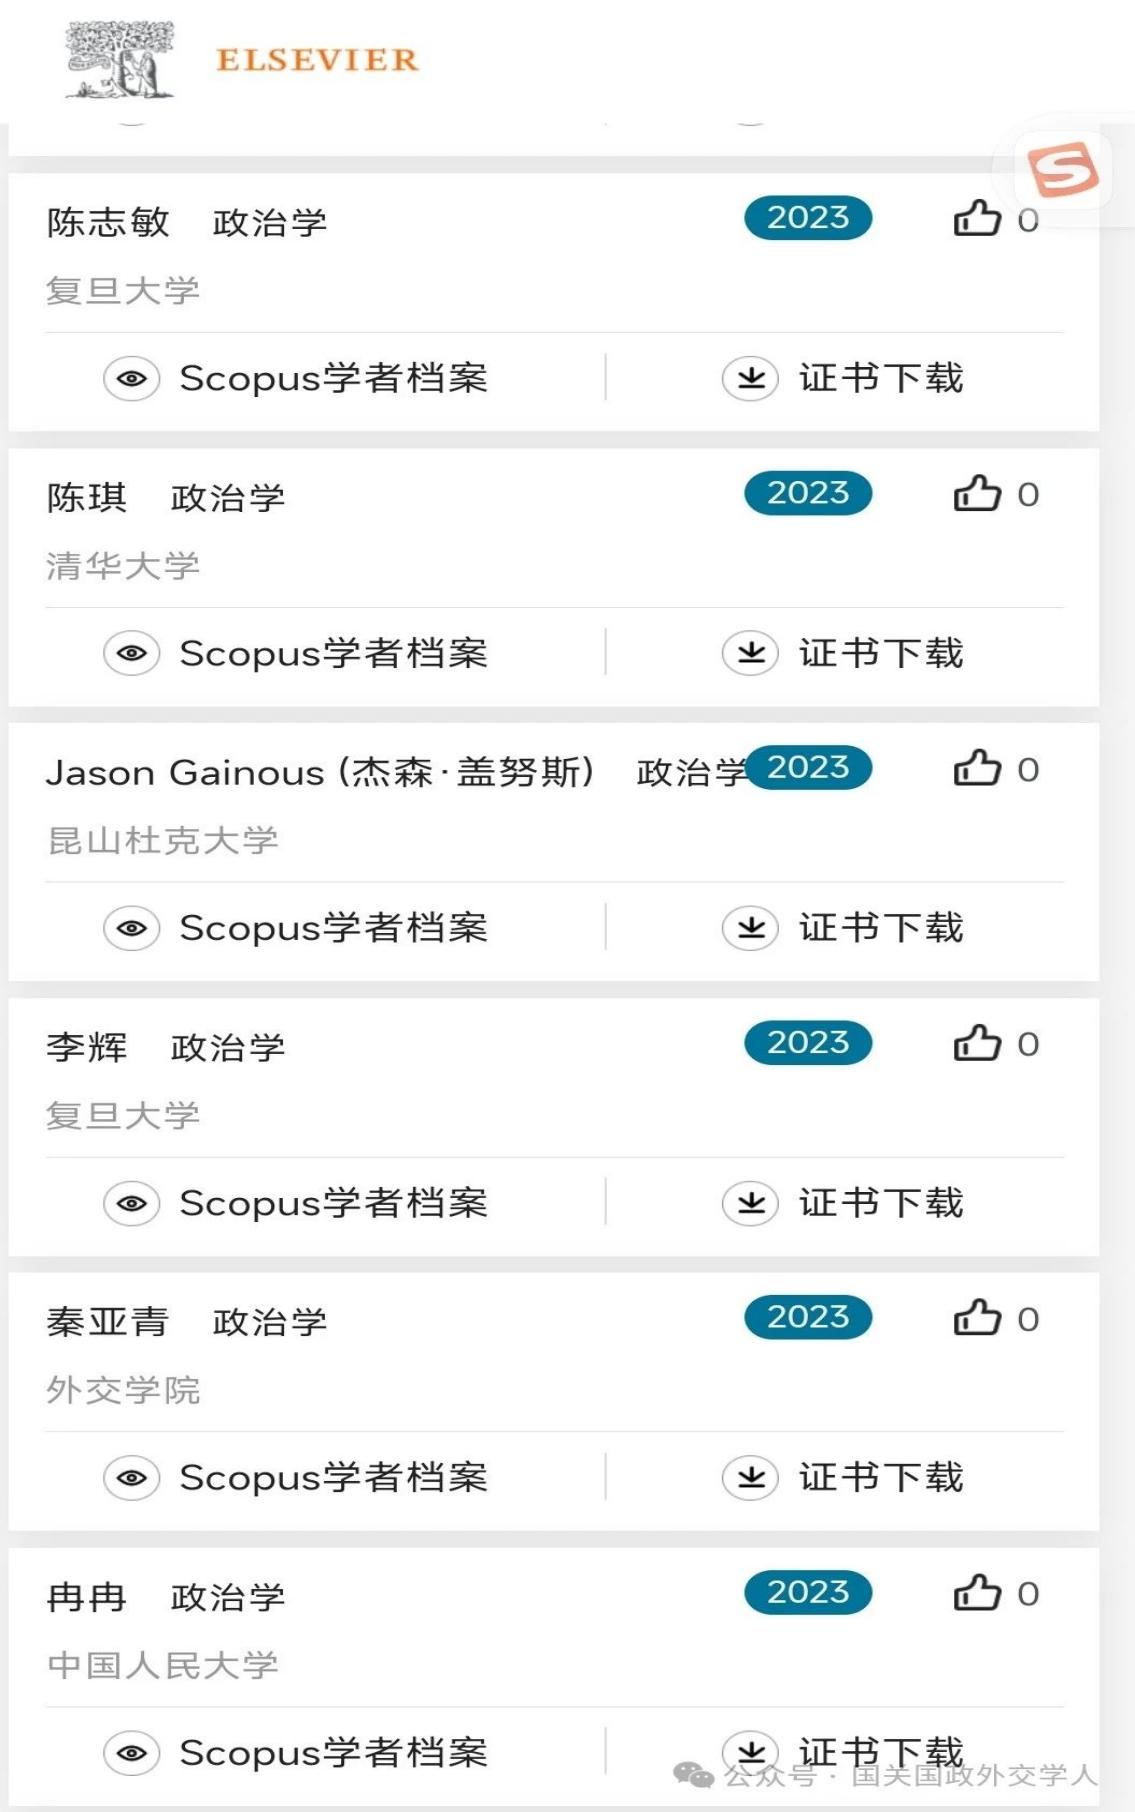This screenshot has width=1135, height=1812.
Task: Click download icon for Jason Gainous certificate
Action: coord(750,928)
